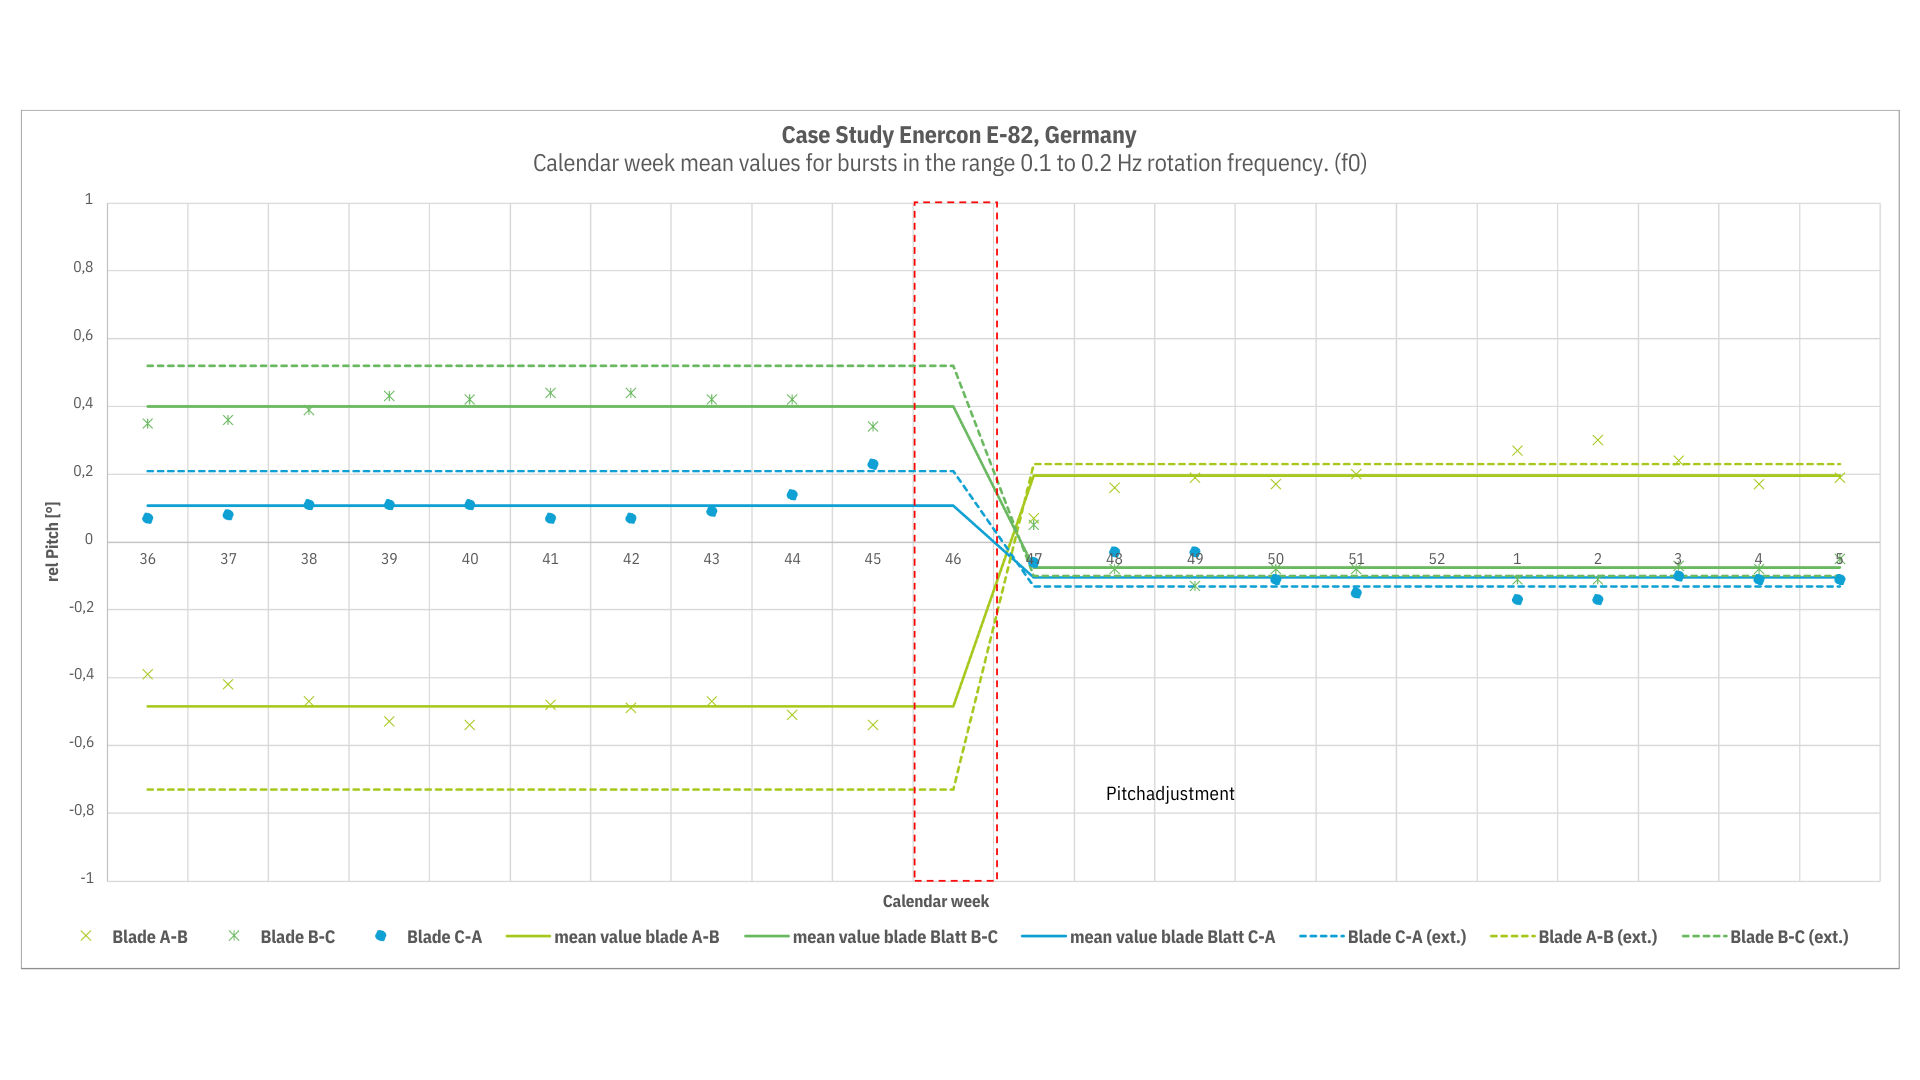1920x1080 pixels.
Task: Click the Calendar week x-axis label
Action: tap(934, 901)
